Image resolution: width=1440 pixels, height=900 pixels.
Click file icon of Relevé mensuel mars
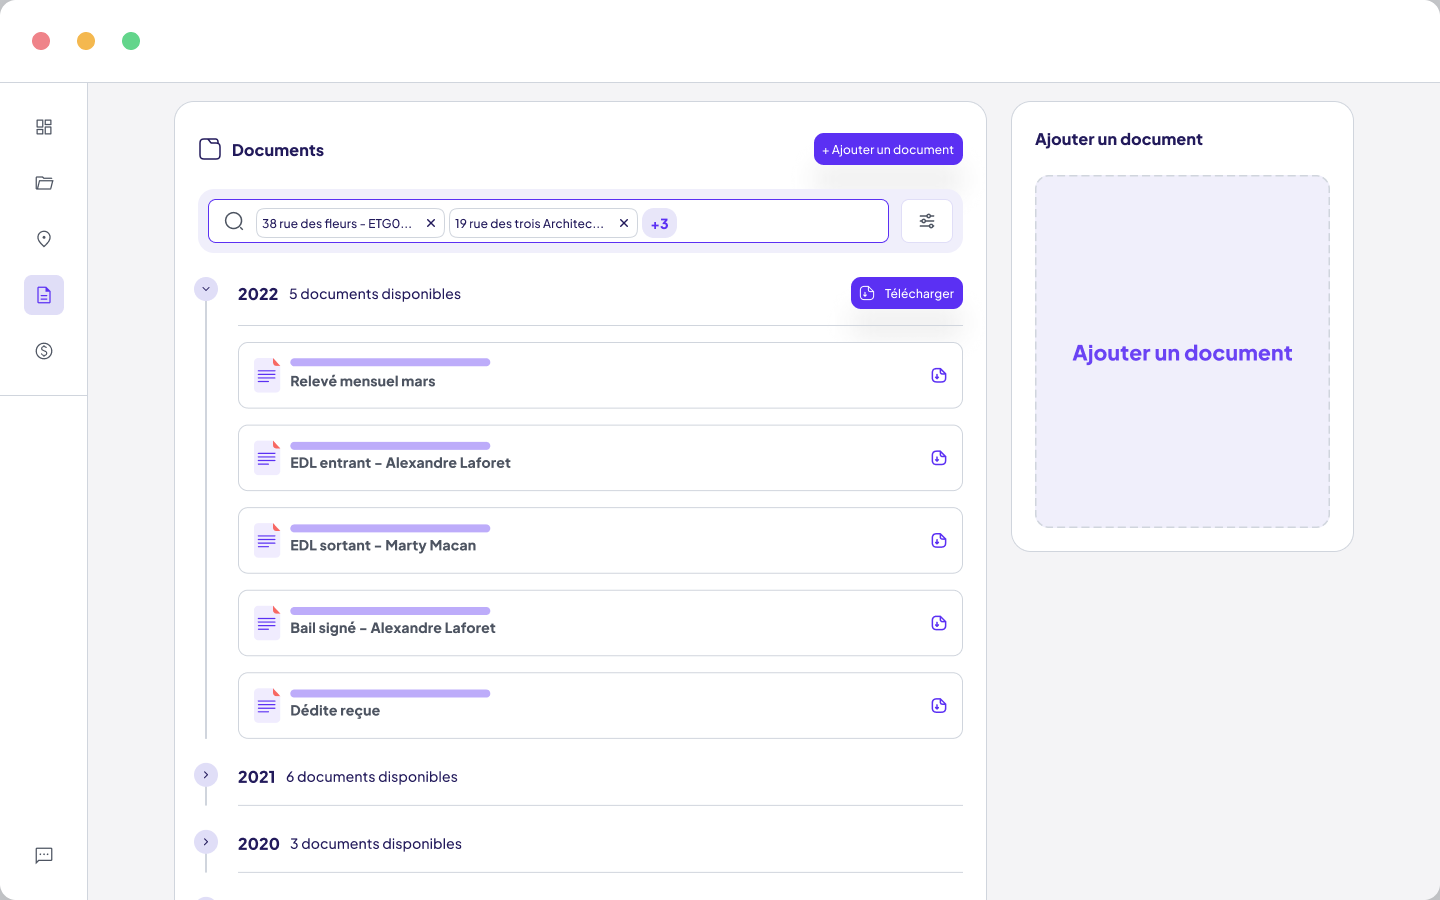pyautogui.click(x=267, y=375)
